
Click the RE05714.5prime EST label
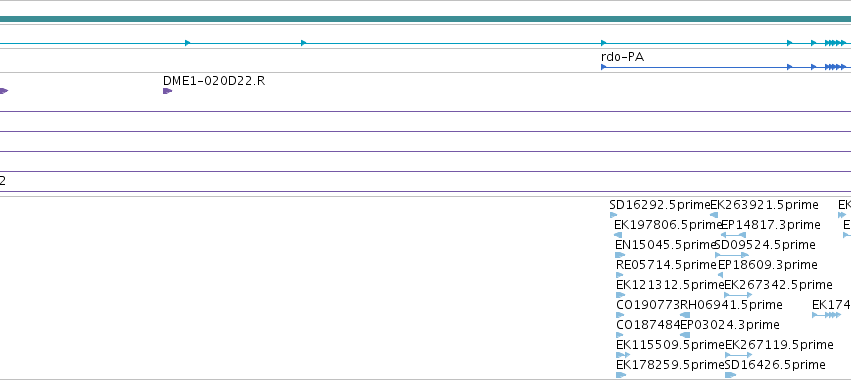coord(666,265)
